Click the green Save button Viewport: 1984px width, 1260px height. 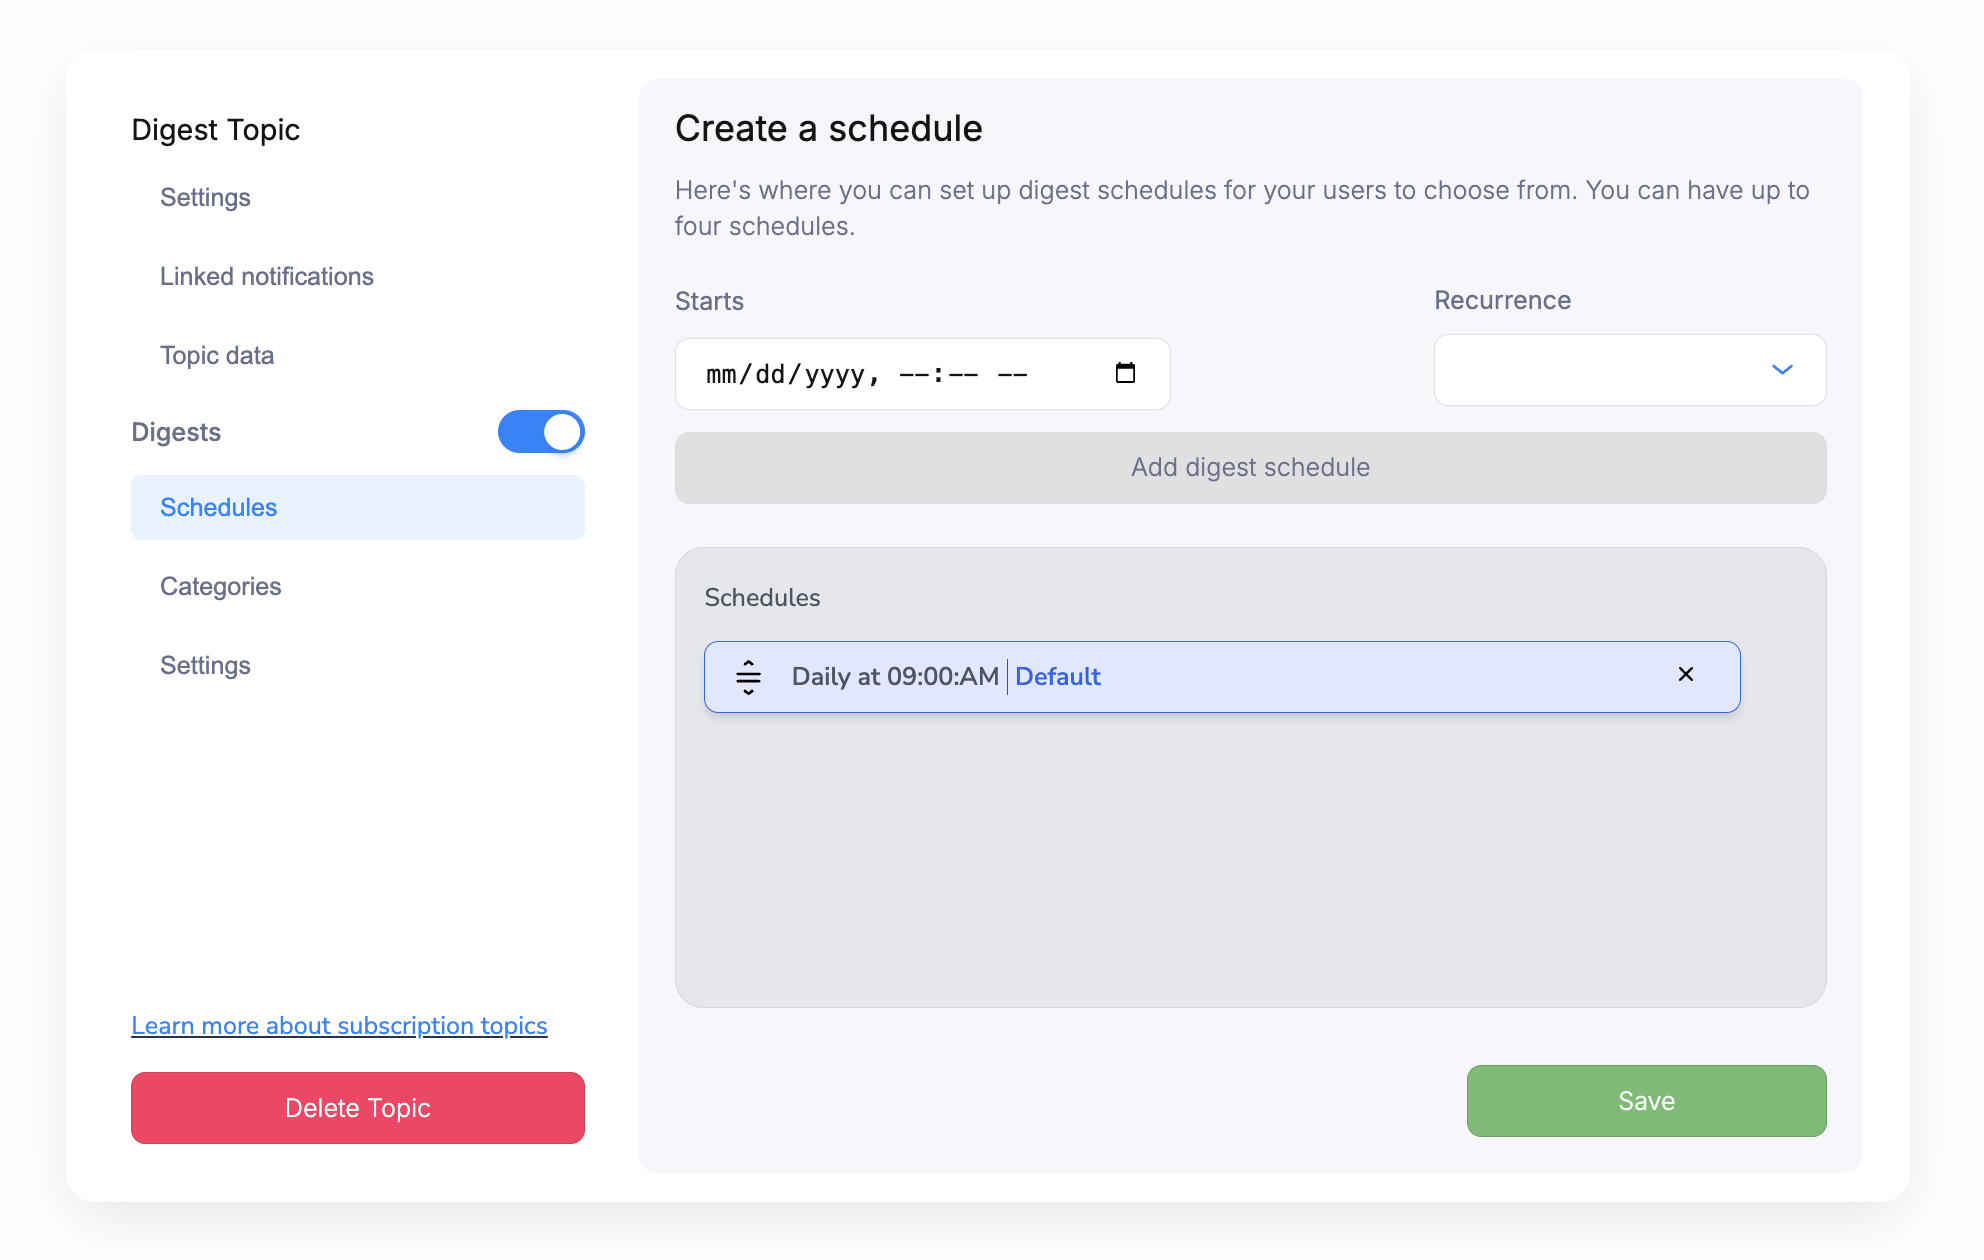click(x=1645, y=1101)
